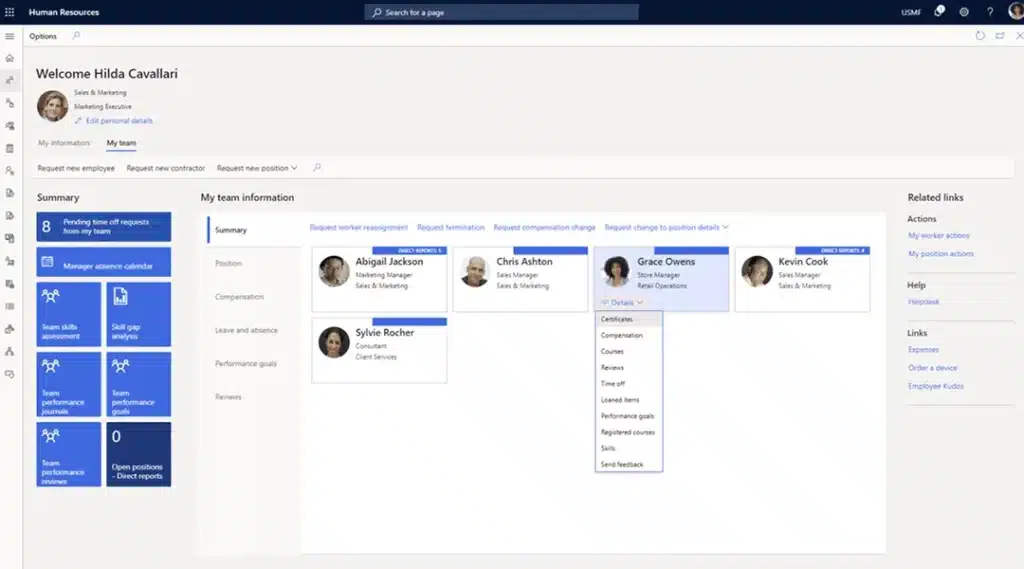Image resolution: width=1024 pixels, height=569 pixels.
Task: Open My worker actions link
Action: pyautogui.click(x=938, y=235)
